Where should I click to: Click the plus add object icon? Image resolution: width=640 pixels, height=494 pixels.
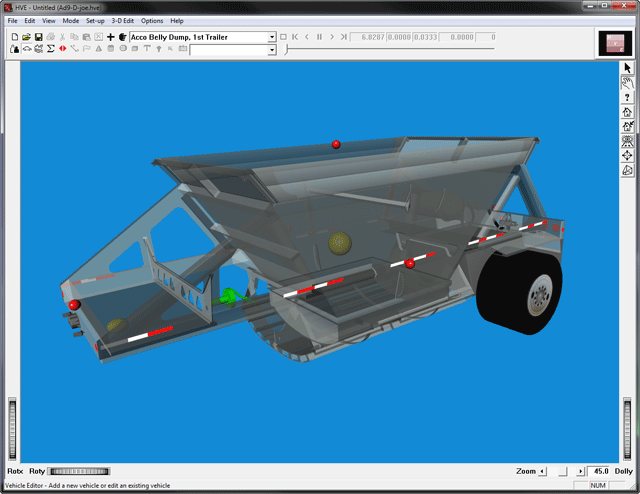[x=110, y=37]
